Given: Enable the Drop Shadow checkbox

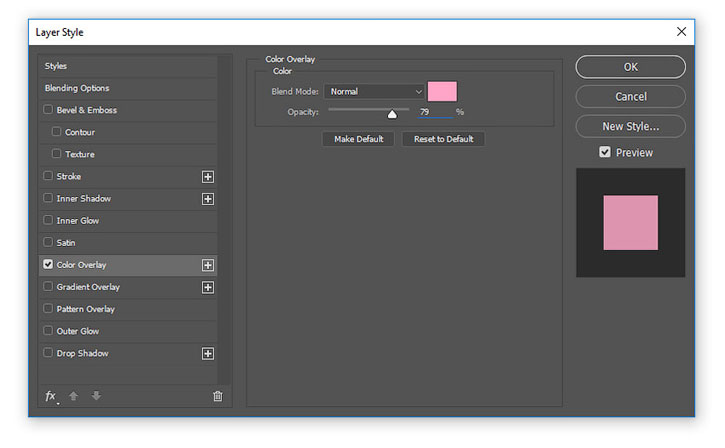Looking at the screenshot, I should [x=48, y=352].
